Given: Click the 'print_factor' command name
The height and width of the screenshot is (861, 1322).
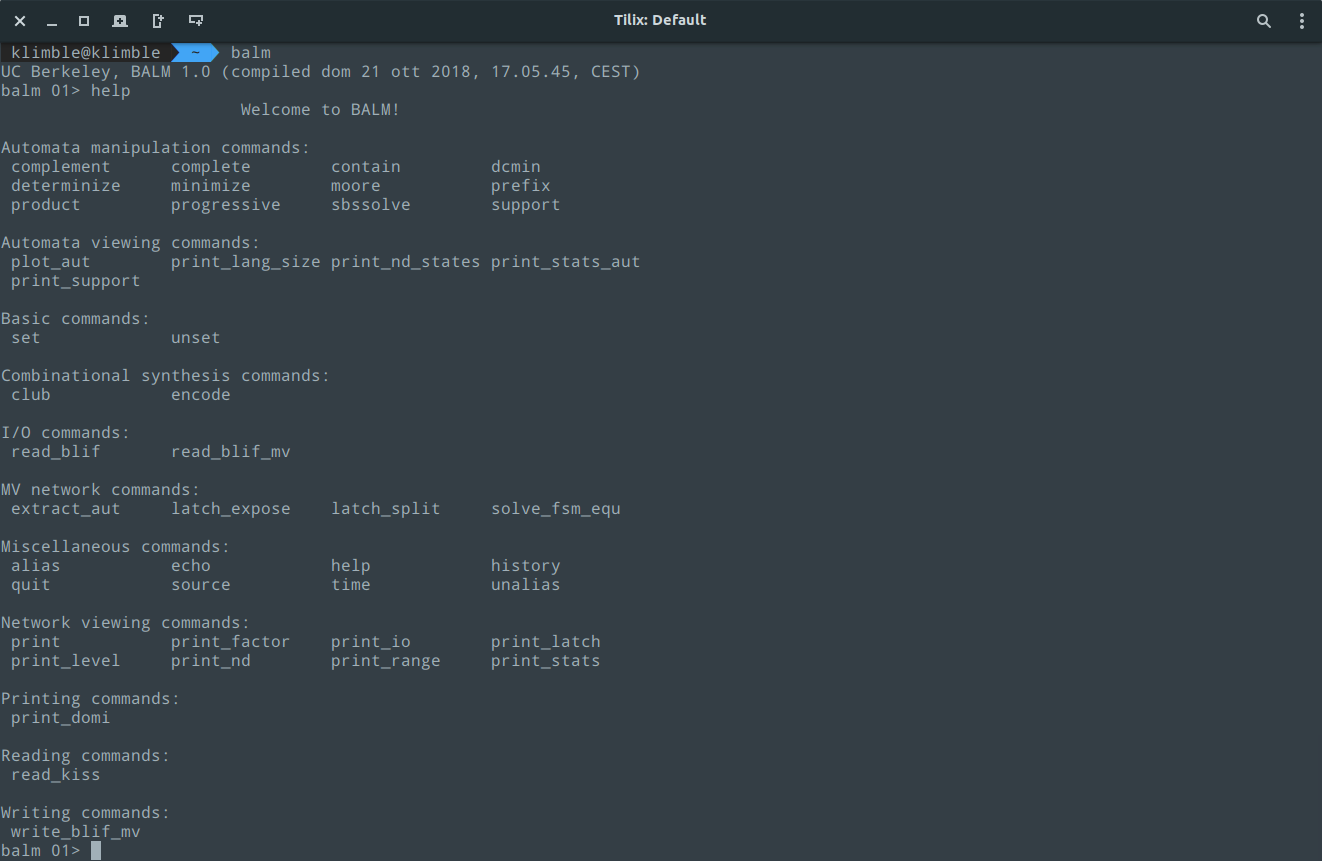Looking at the screenshot, I should point(231,642).
